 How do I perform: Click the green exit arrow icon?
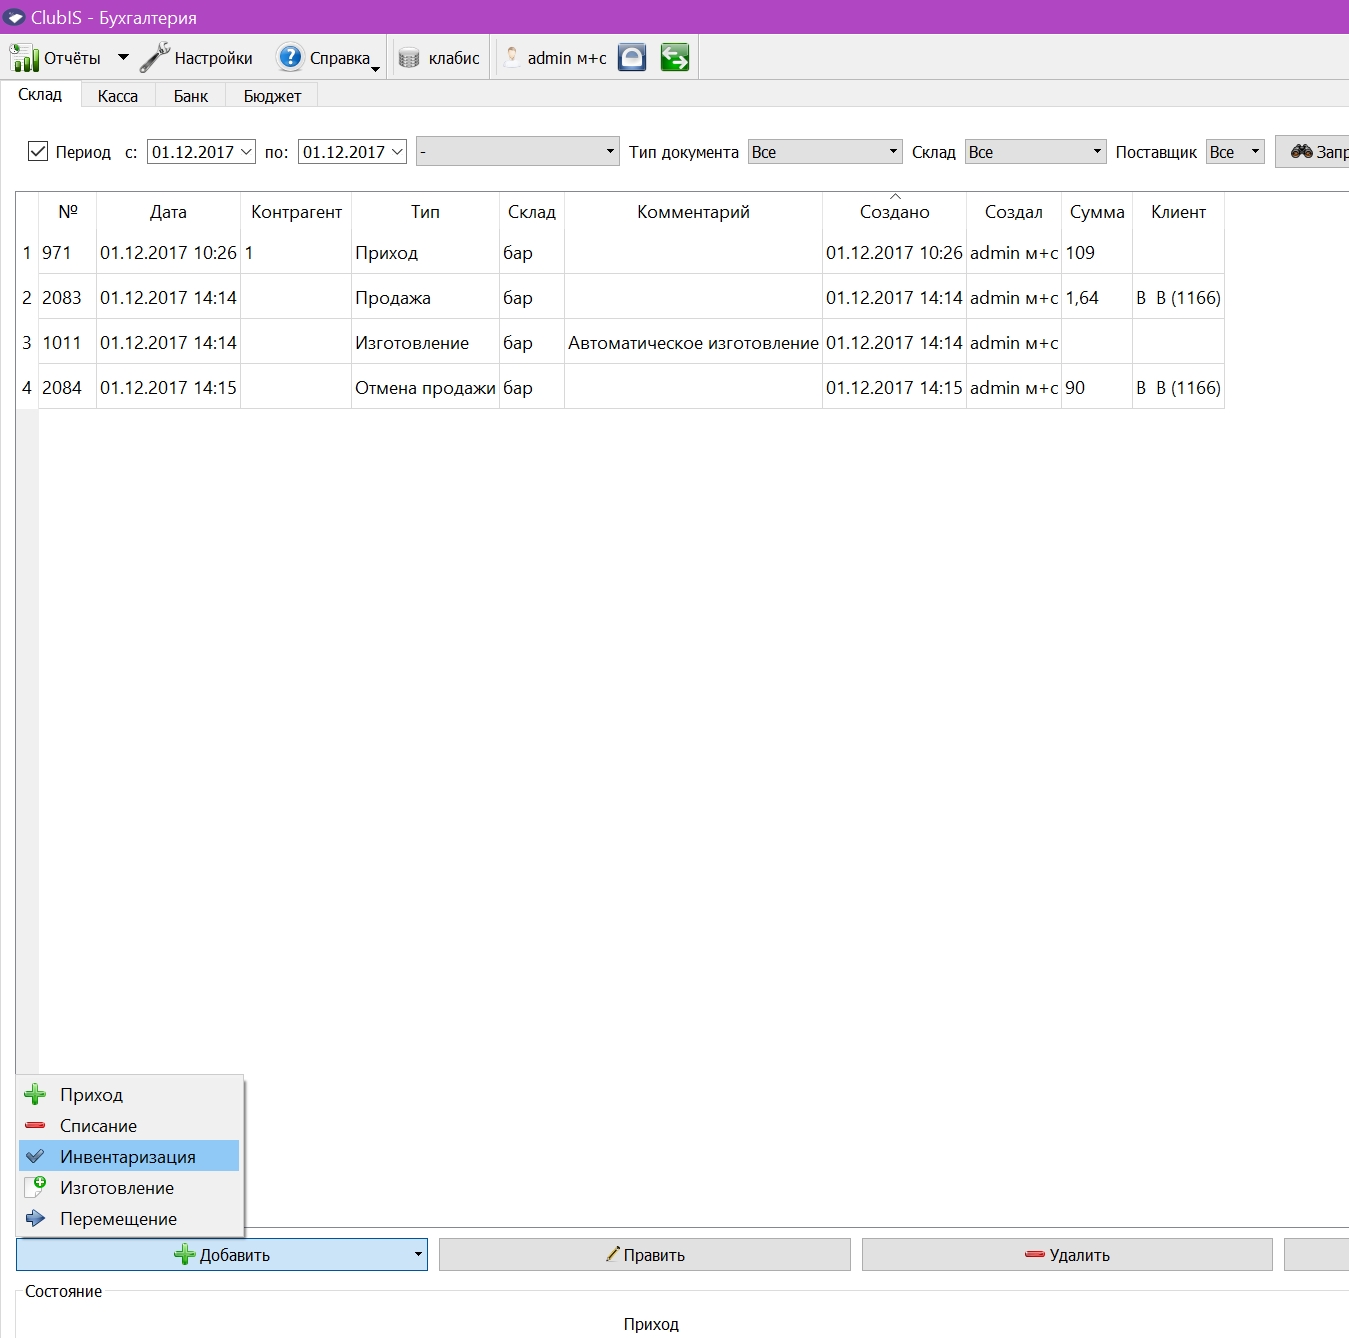675,57
